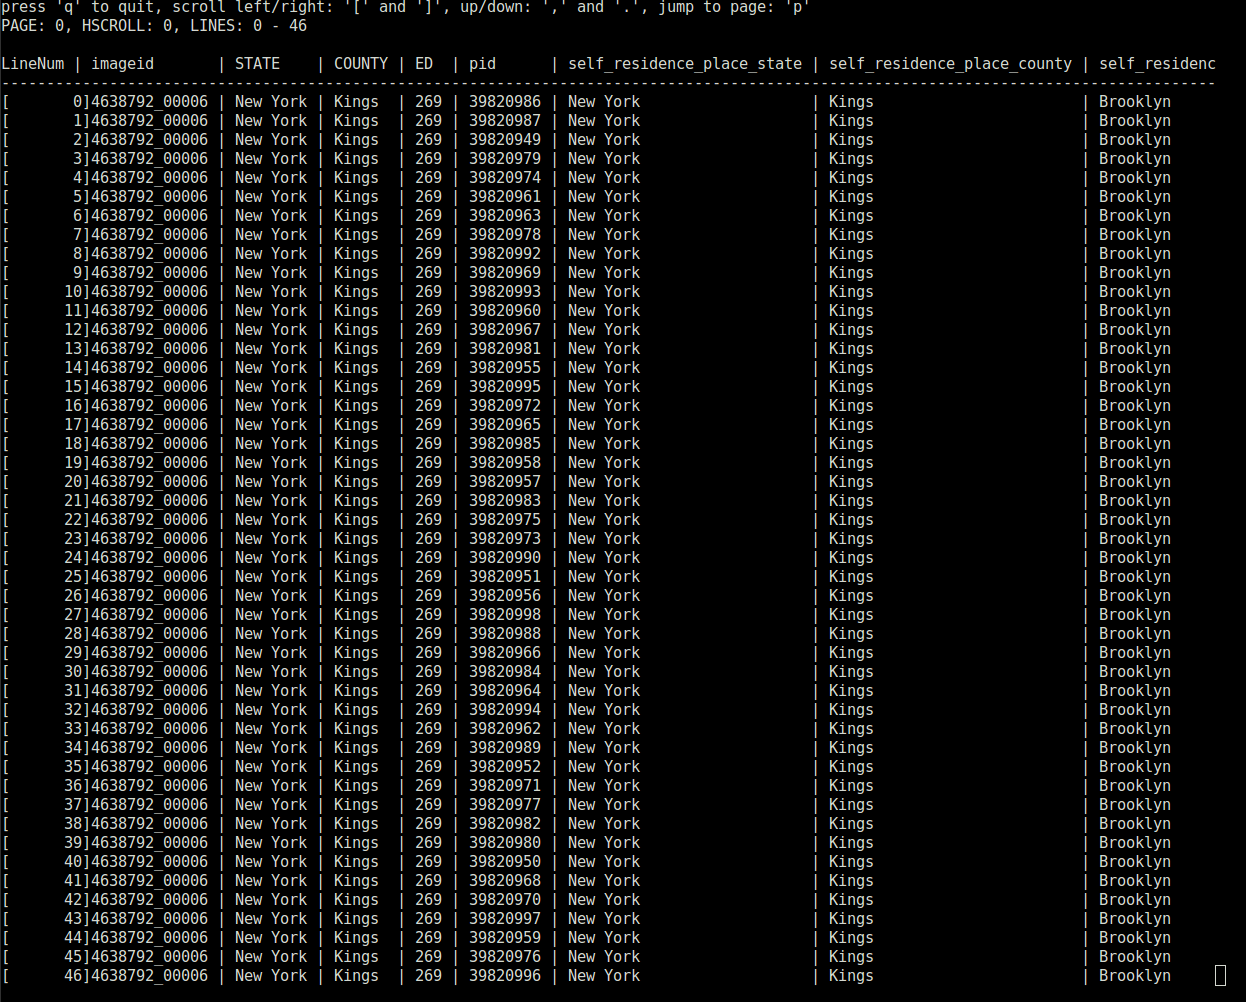This screenshot has width=1246, height=1002.
Task: Select pid value 39820968
Action: [505, 880]
